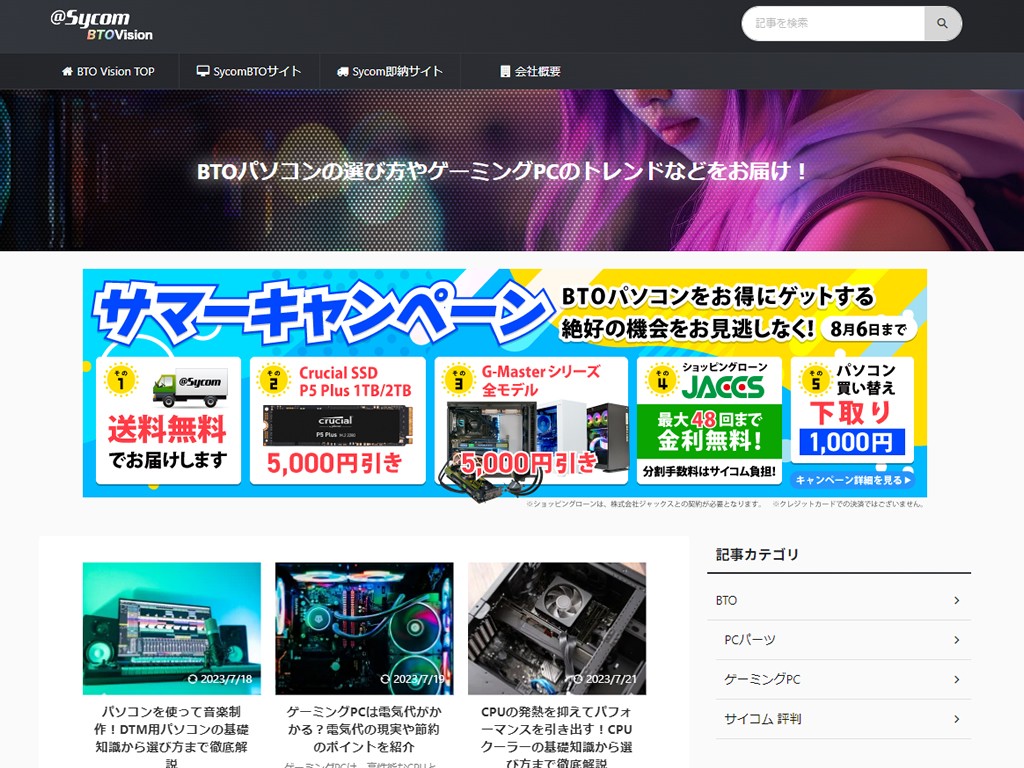
Task: Open the パソコン買い替え下取り offer card
Action: point(852,410)
